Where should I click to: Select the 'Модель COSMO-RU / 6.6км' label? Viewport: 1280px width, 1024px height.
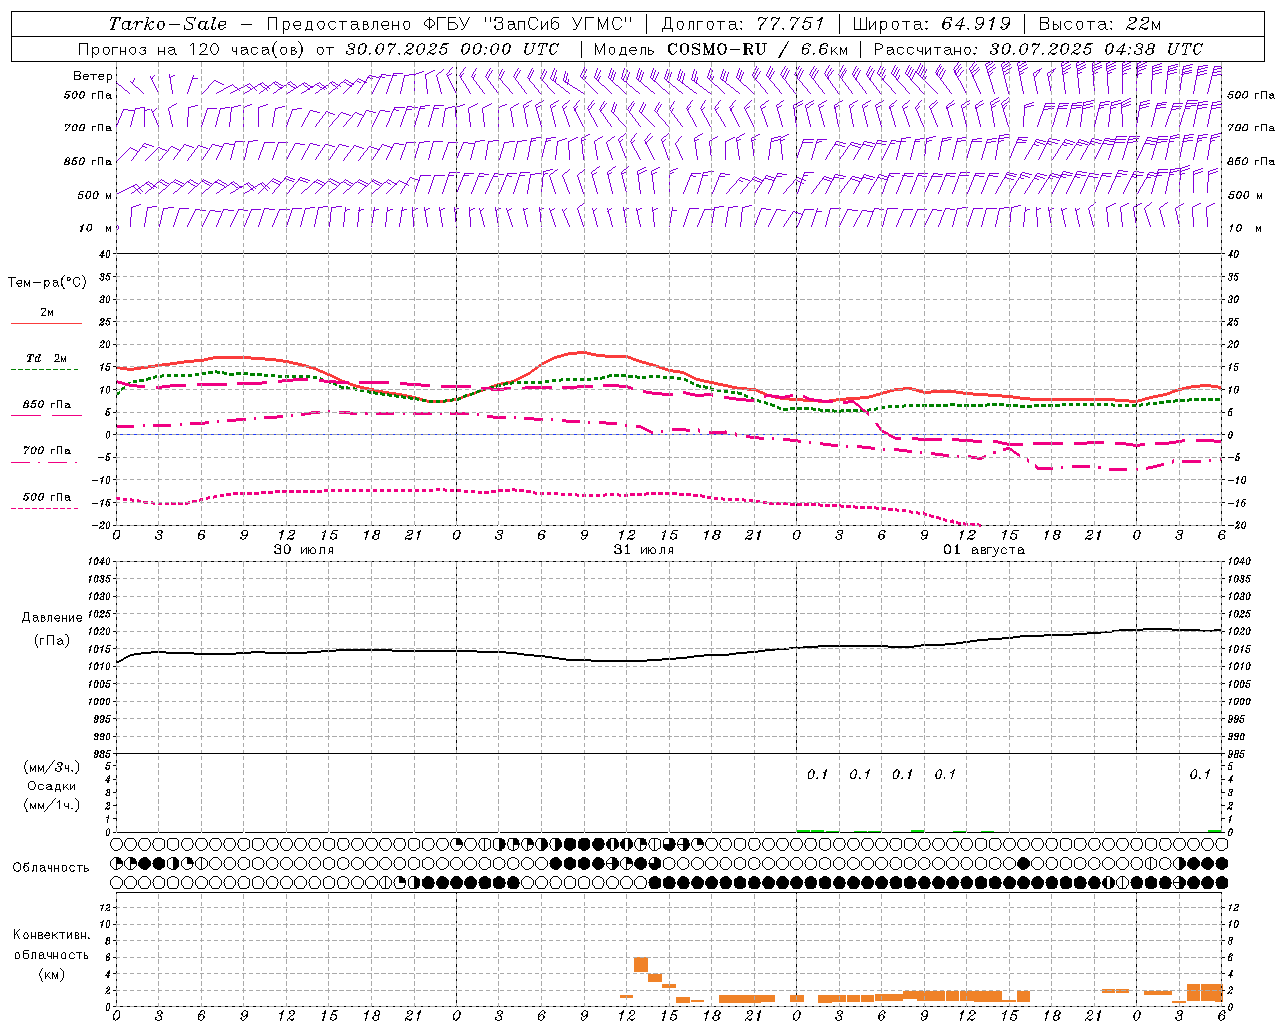click(721, 49)
